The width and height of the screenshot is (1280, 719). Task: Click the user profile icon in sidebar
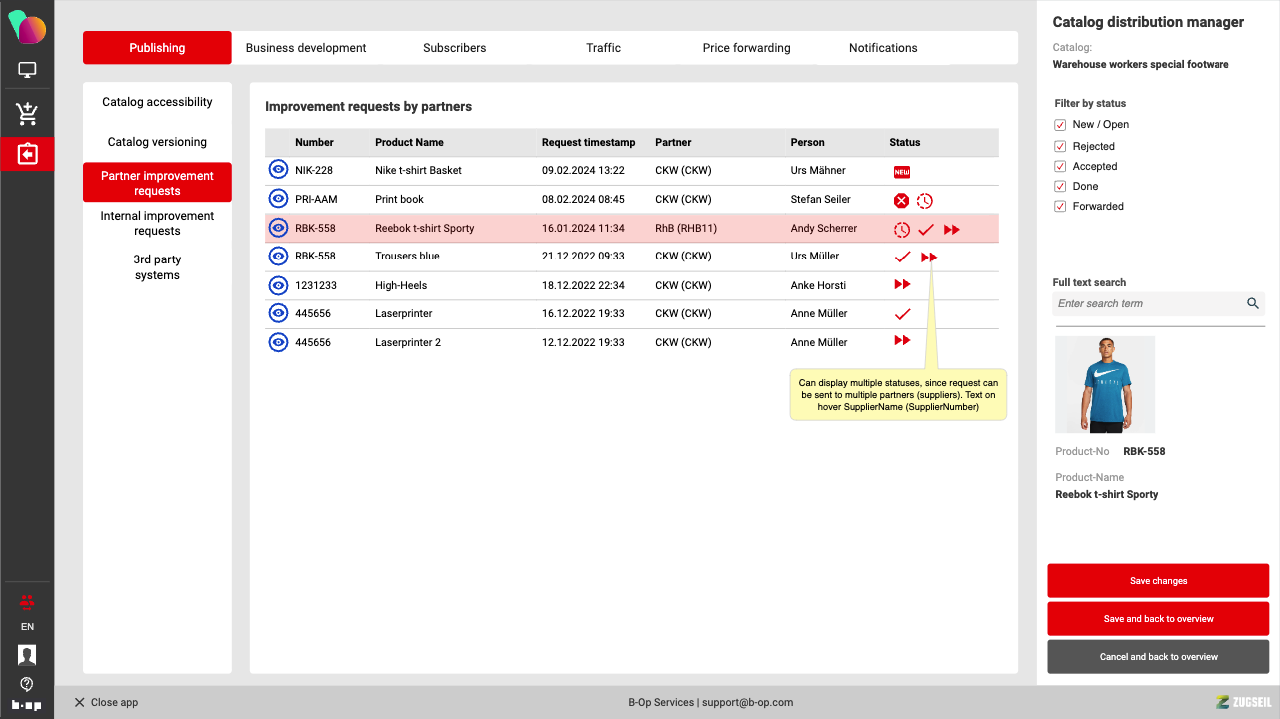coord(27,655)
